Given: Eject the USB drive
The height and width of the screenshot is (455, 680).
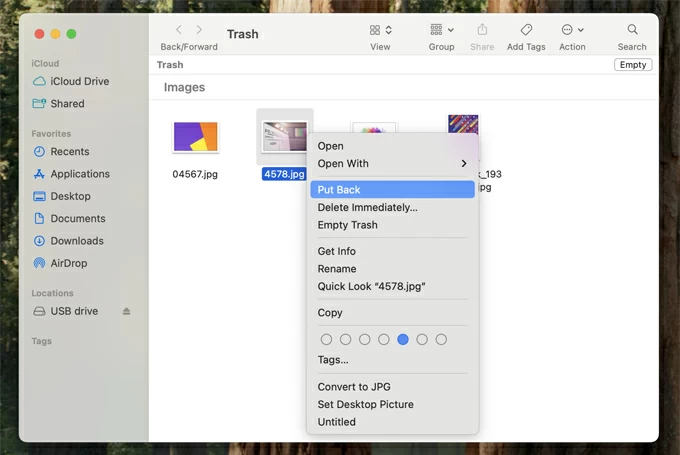Looking at the screenshot, I should point(127,311).
